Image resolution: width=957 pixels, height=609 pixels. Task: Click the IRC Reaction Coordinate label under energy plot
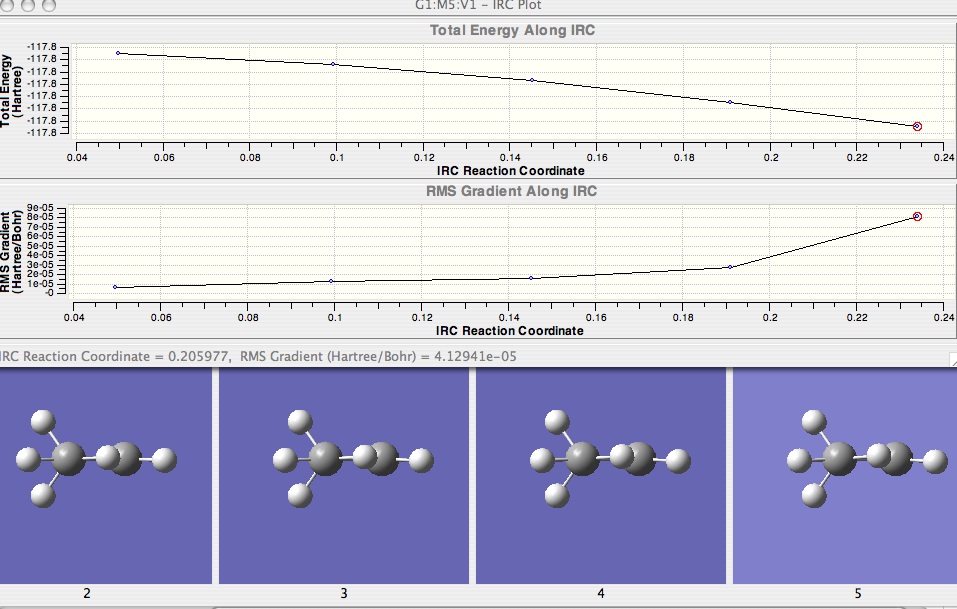510,171
